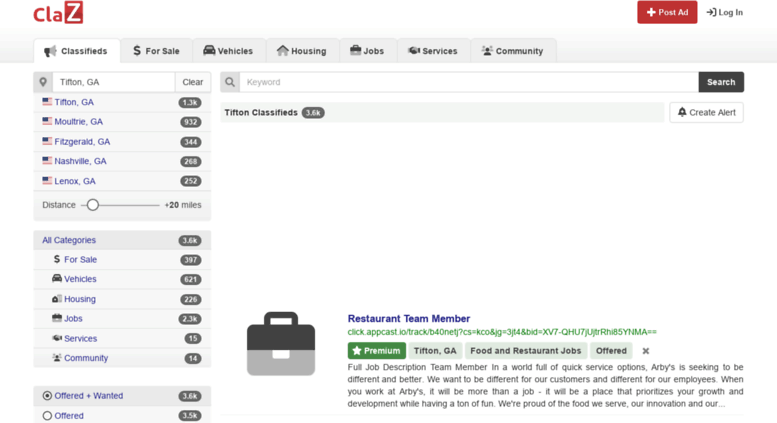Screen dimensions: 777x423
Task: Select Fitzgerald, GA location
Action: click(122, 141)
